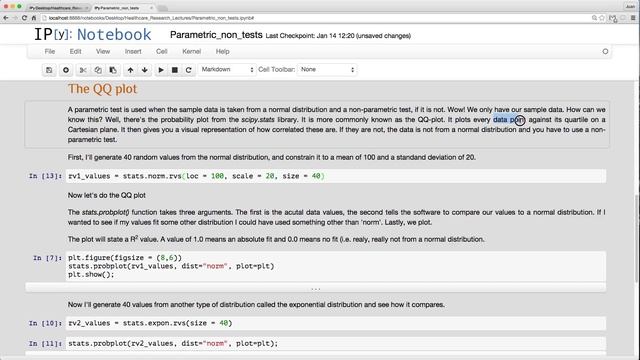The image size is (640, 360).
Task: Click the heading 'The QQ plot'
Action: pos(102,89)
